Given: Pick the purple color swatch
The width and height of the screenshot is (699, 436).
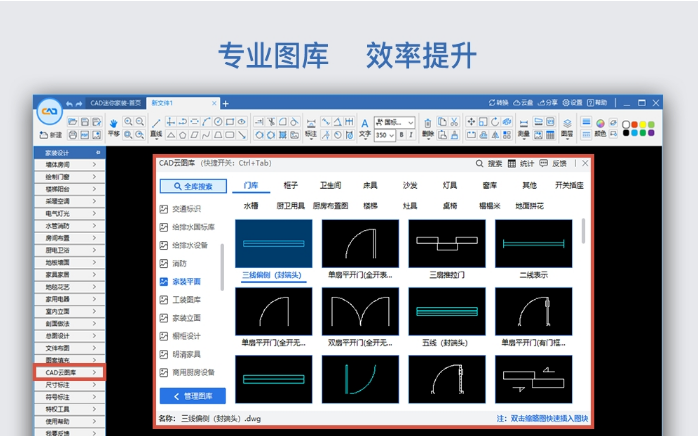Looking at the screenshot, I should click(x=651, y=133).
